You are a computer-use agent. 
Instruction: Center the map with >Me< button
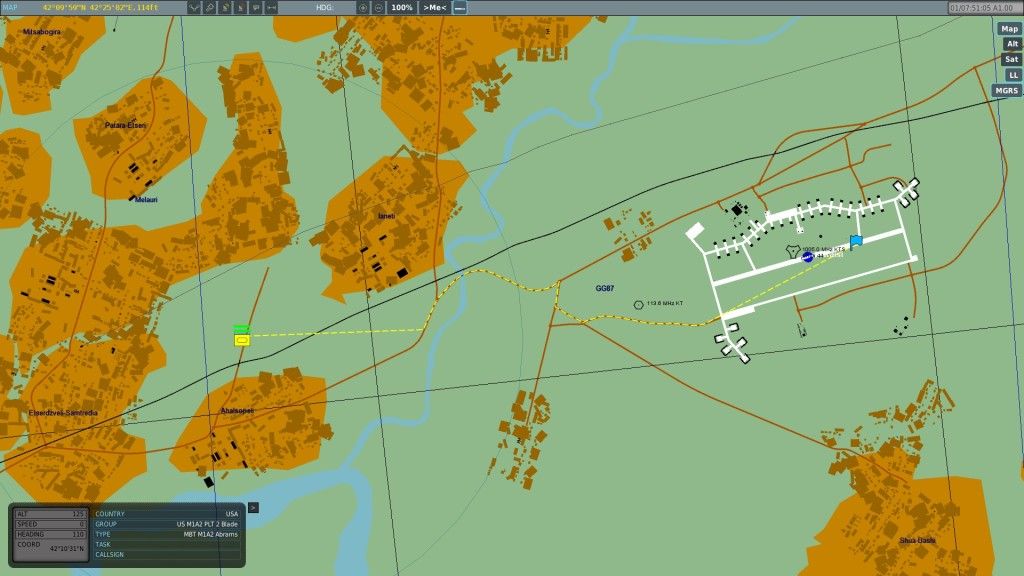click(434, 7)
